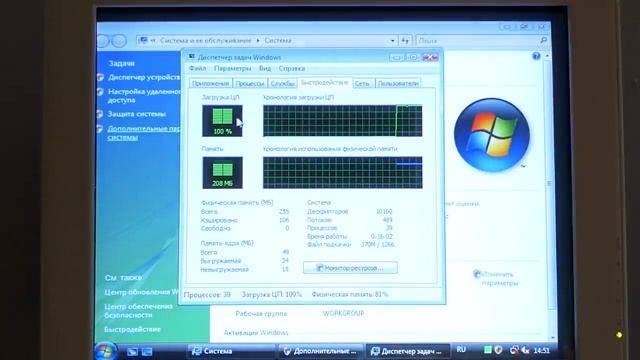Switch to the Приложения tab
The width and height of the screenshot is (640, 360).
(211, 83)
